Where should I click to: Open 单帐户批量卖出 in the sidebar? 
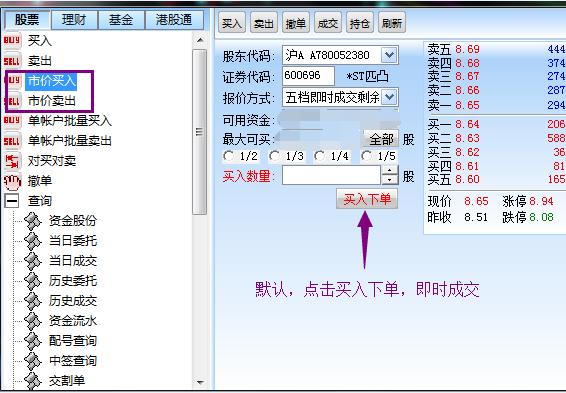(x=70, y=141)
